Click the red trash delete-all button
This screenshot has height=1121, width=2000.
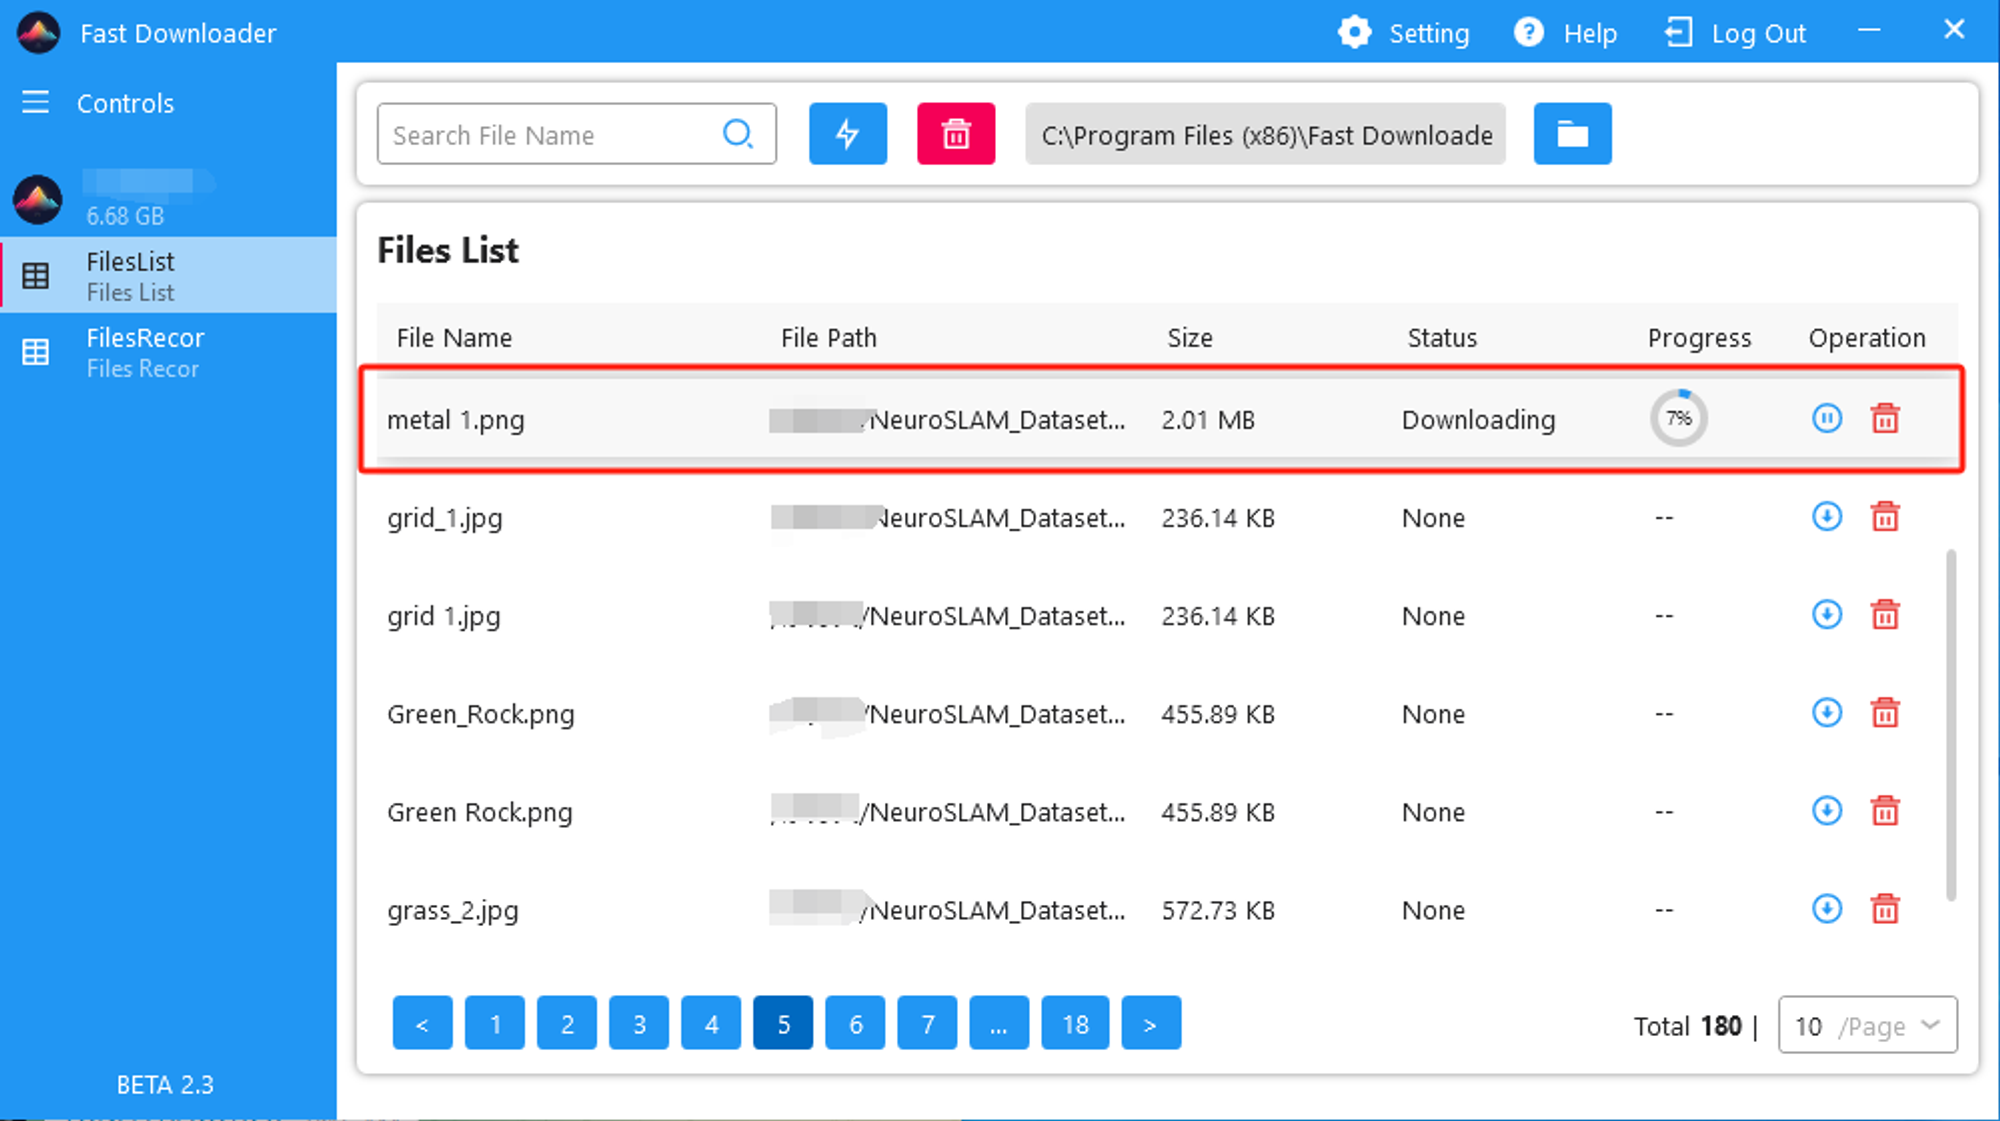[x=956, y=134]
